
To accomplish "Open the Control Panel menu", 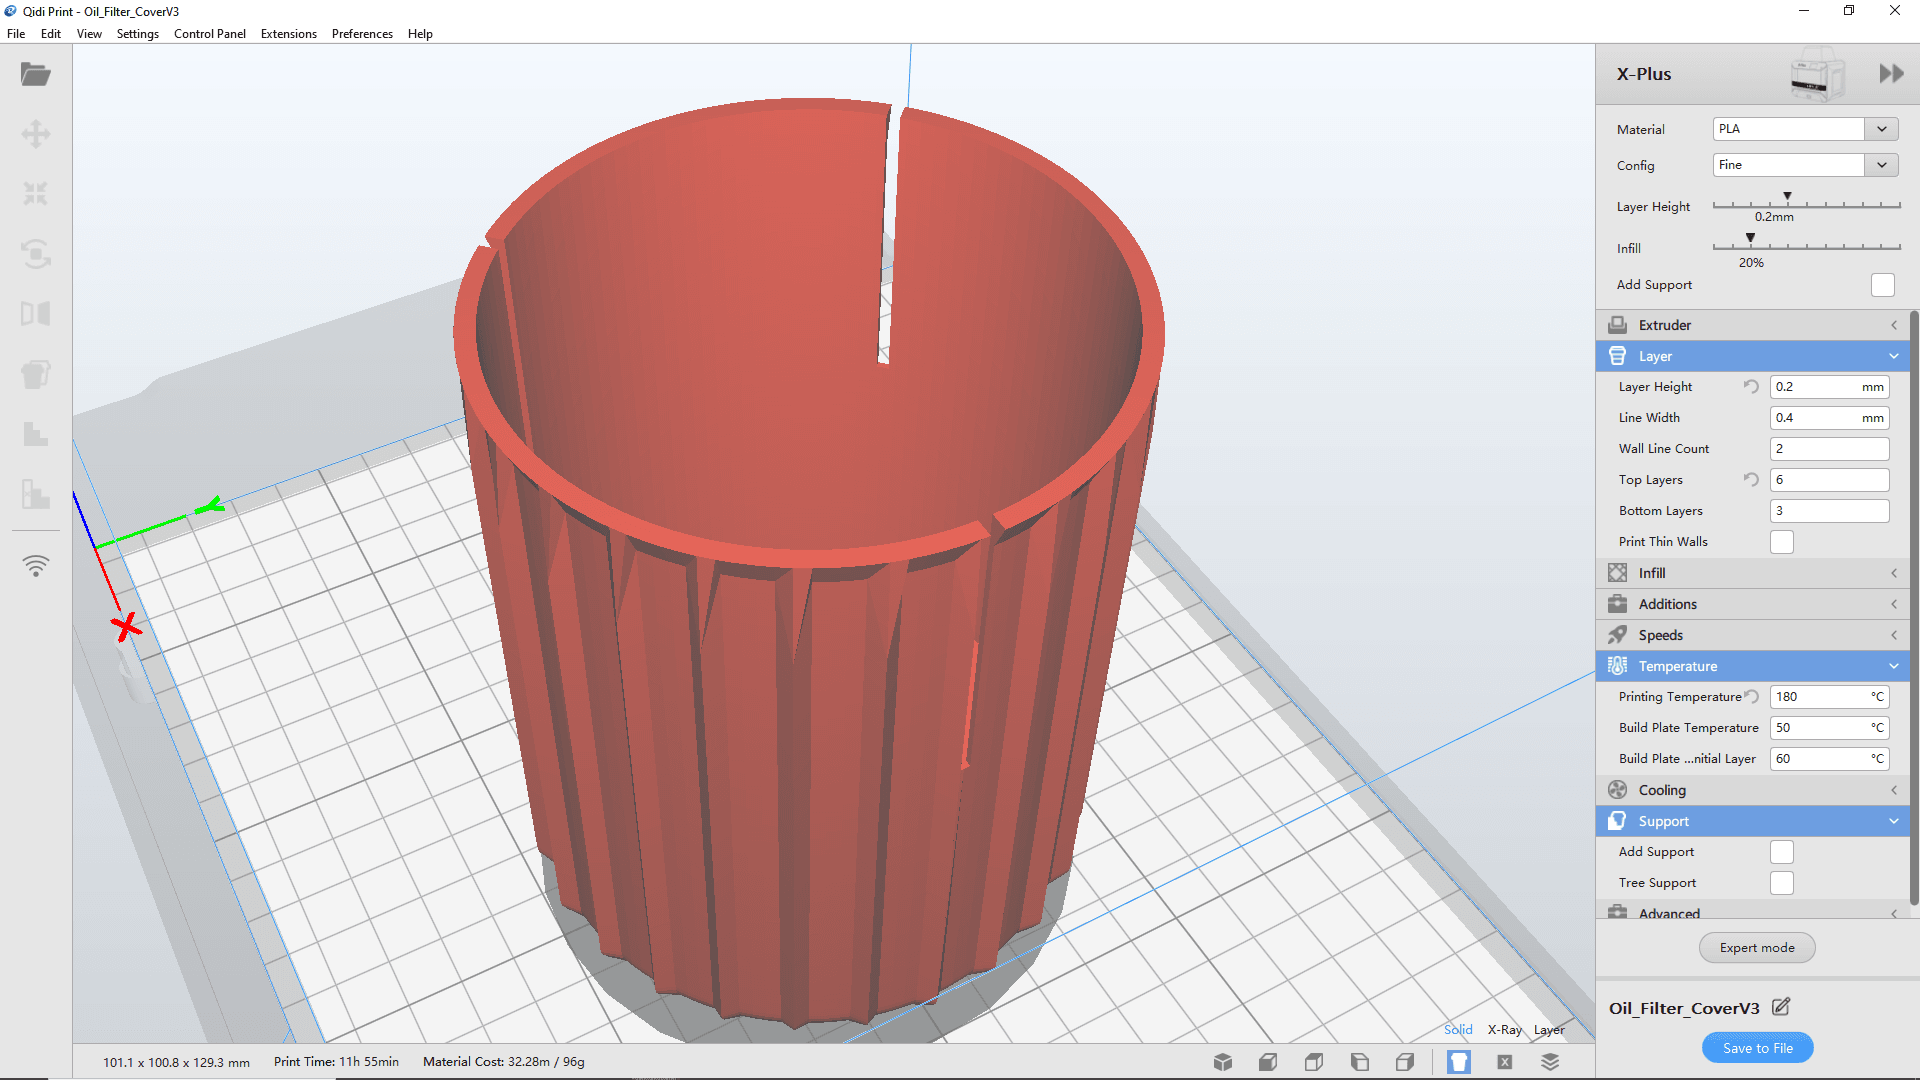I will [210, 34].
